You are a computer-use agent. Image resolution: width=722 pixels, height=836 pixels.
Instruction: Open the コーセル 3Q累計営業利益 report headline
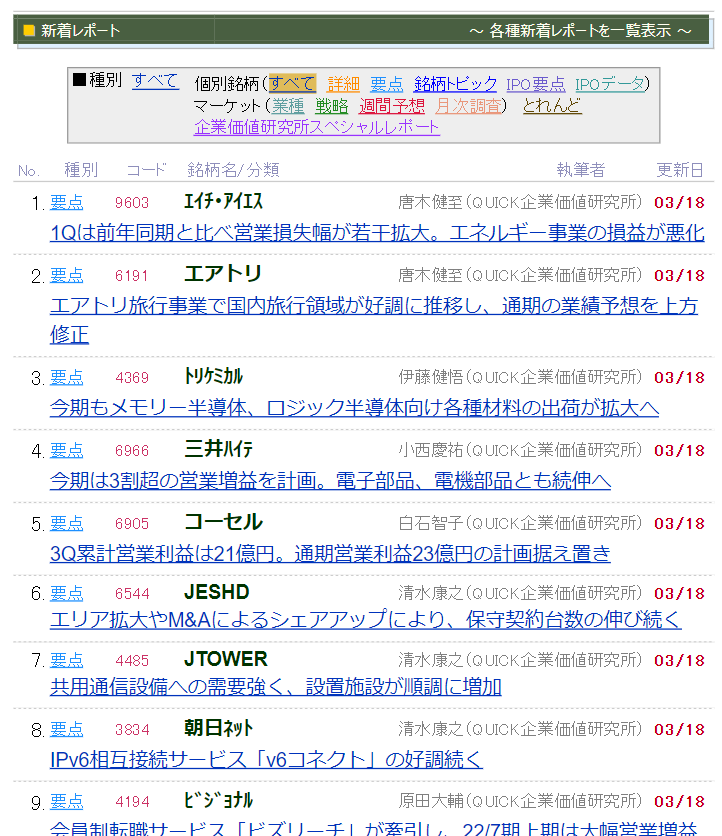pyautogui.click(x=330, y=554)
